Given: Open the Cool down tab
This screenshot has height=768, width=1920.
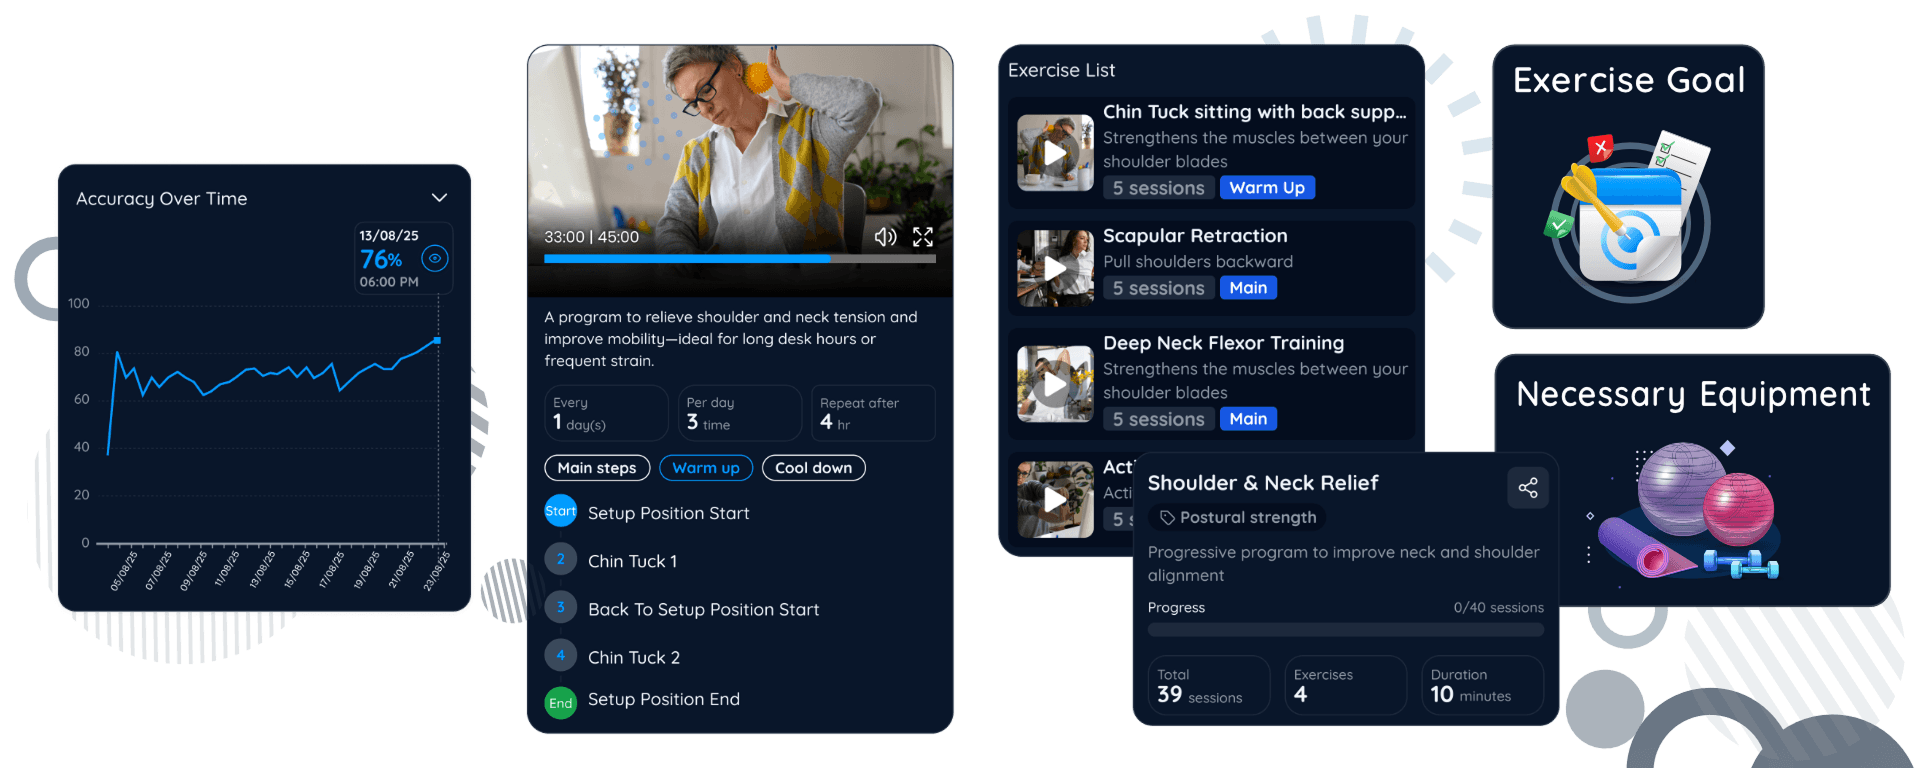Looking at the screenshot, I should click(x=814, y=468).
